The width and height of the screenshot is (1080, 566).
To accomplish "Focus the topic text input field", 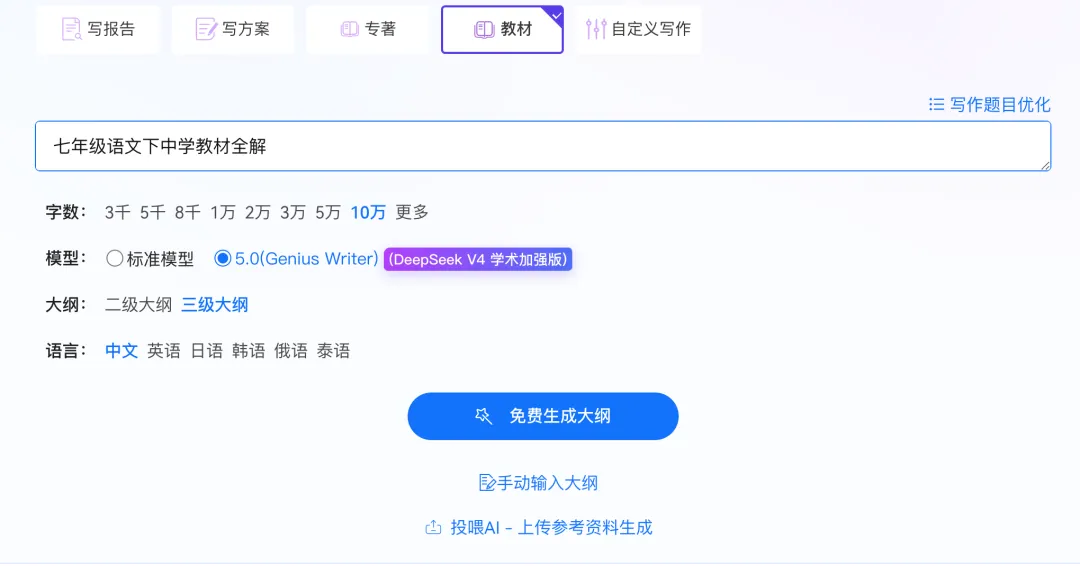I will [543, 146].
